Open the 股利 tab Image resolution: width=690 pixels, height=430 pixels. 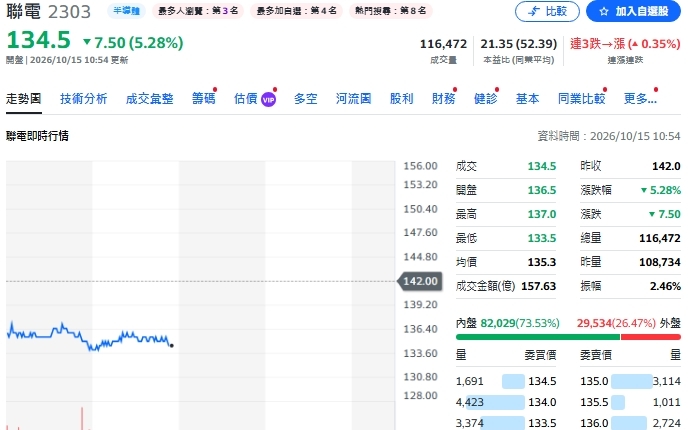tap(401, 99)
